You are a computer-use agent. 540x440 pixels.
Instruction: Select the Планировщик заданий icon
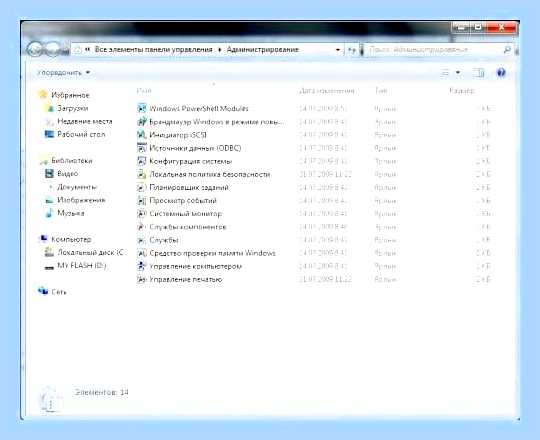click(x=142, y=187)
